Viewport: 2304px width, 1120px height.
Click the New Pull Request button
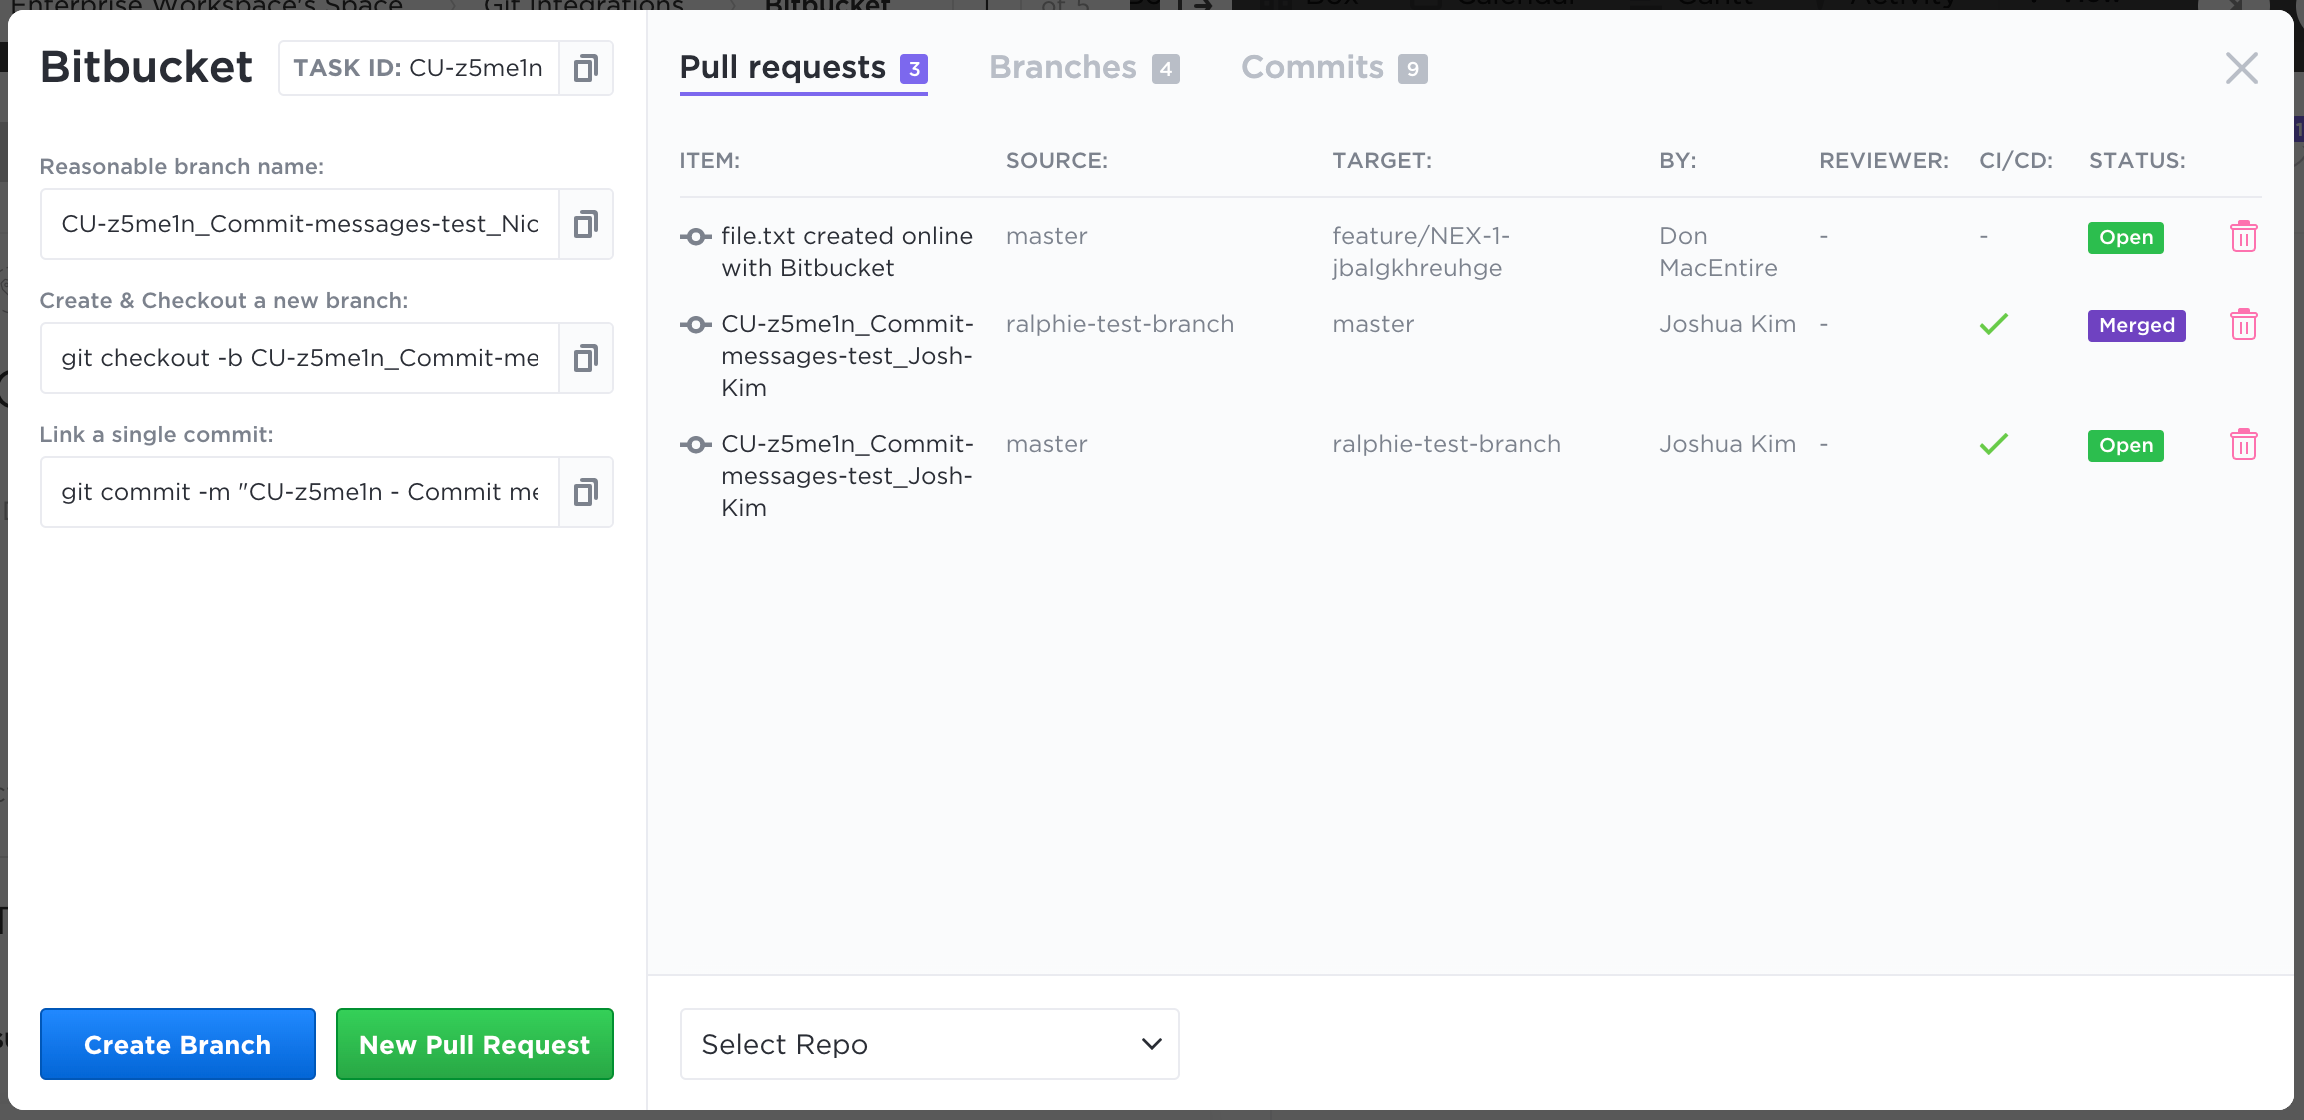(x=474, y=1044)
